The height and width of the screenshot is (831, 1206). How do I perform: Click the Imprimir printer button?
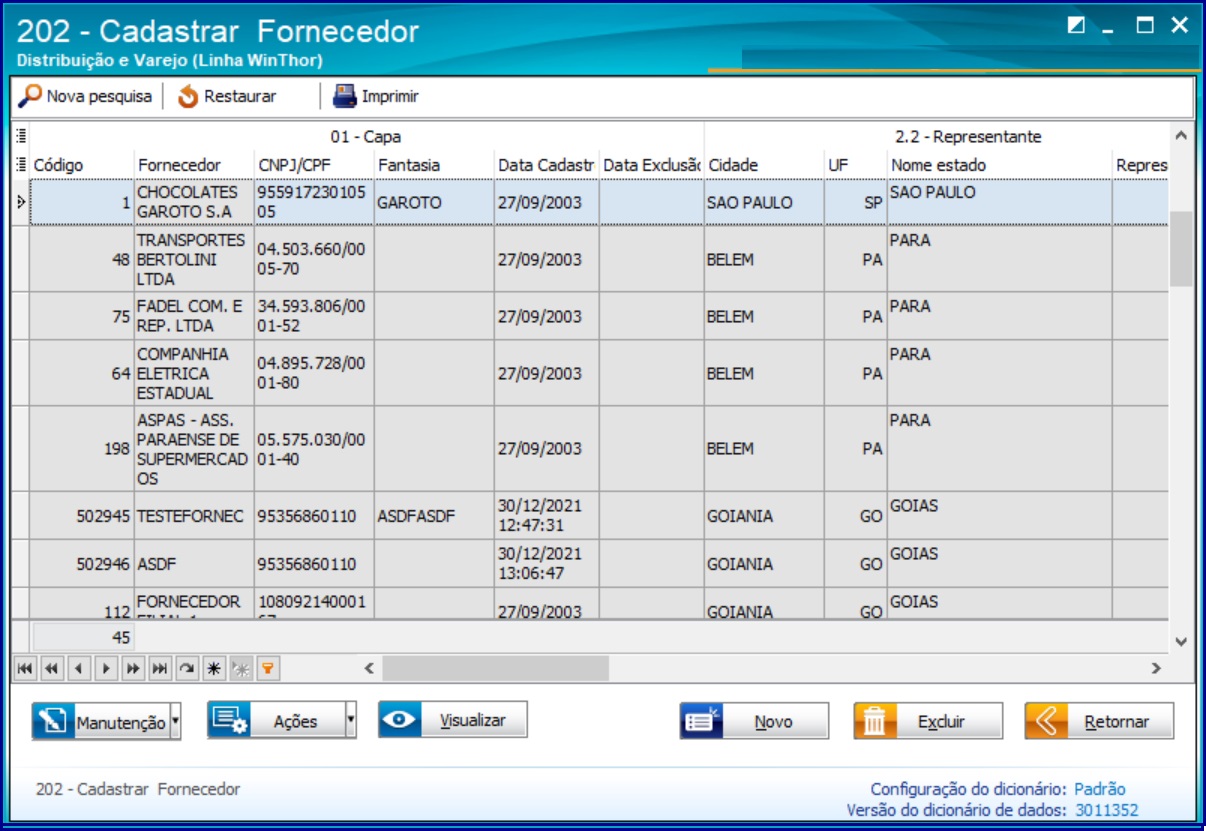tap(376, 97)
